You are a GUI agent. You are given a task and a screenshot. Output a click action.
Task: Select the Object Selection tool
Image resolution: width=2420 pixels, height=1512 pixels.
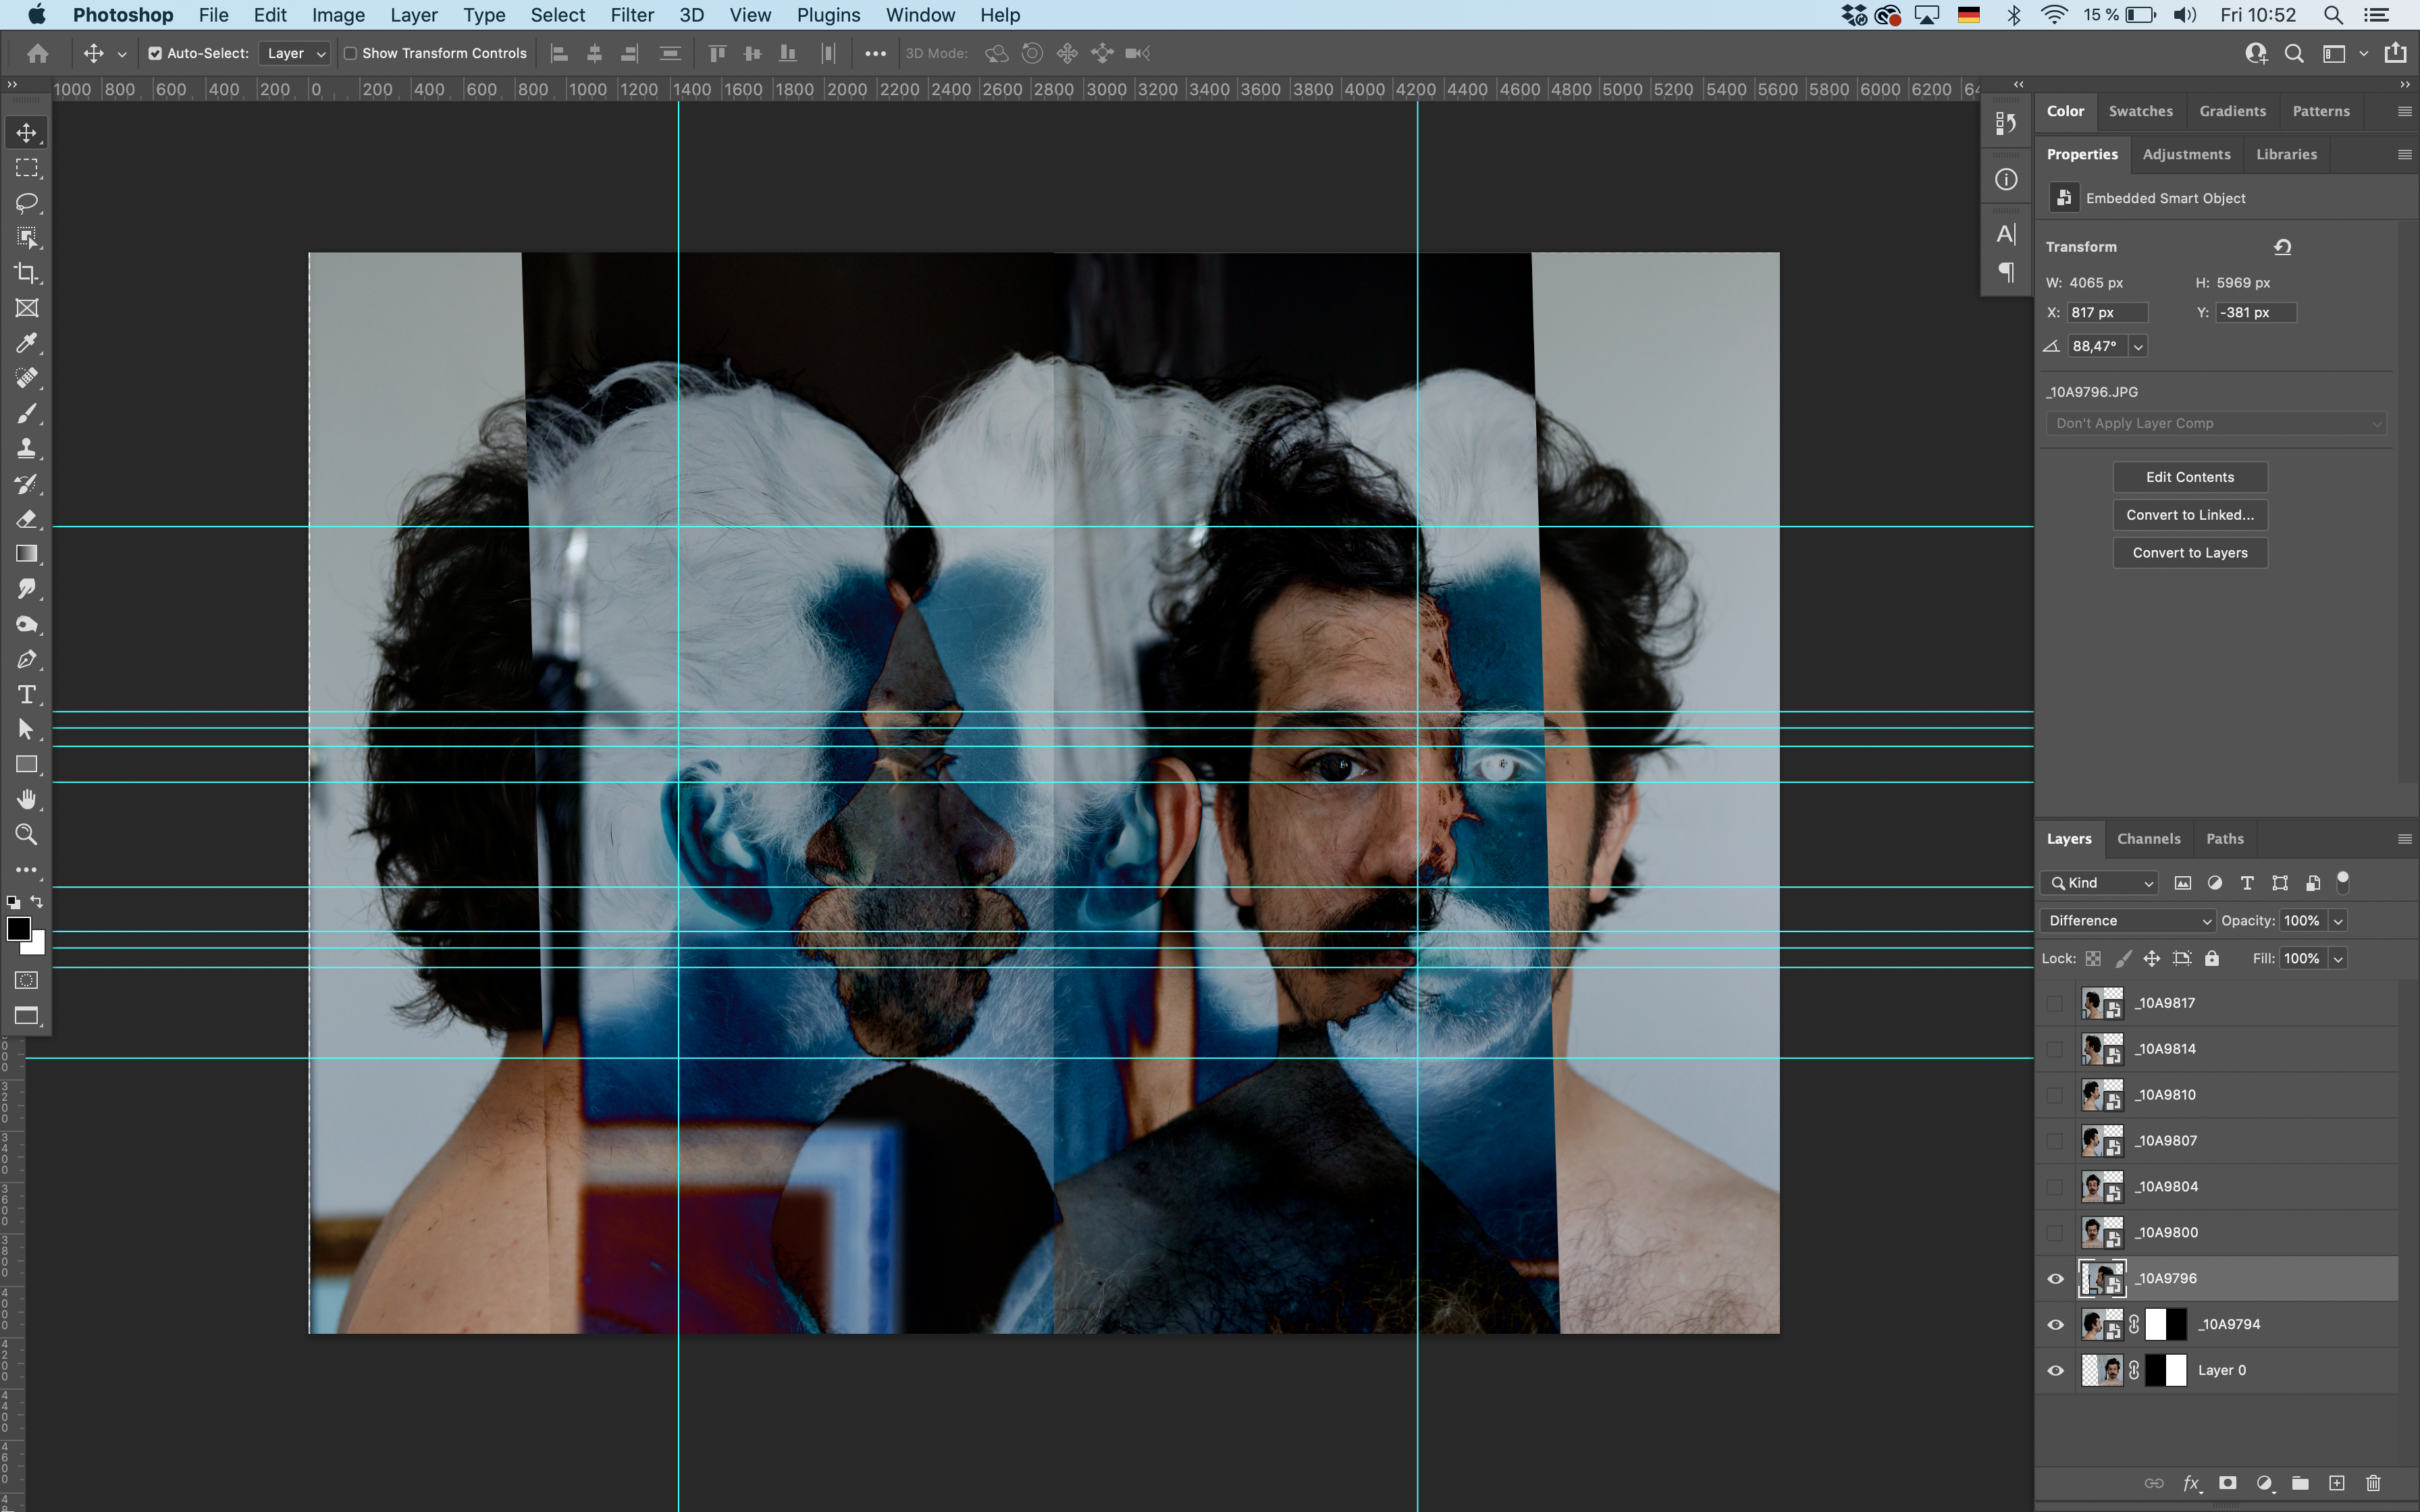point(27,238)
